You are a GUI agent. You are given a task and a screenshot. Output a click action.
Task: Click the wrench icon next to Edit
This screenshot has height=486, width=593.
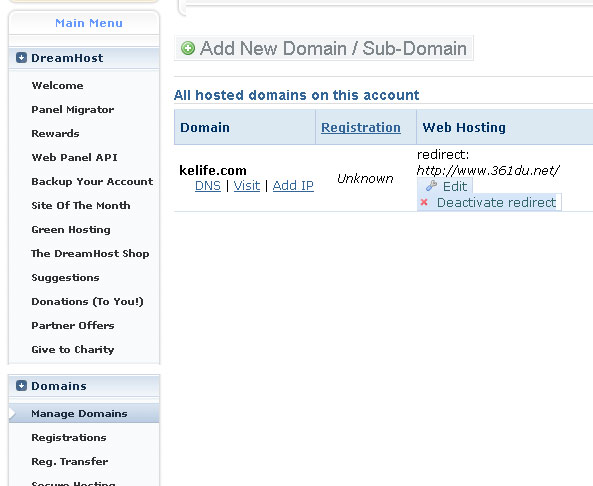431,186
